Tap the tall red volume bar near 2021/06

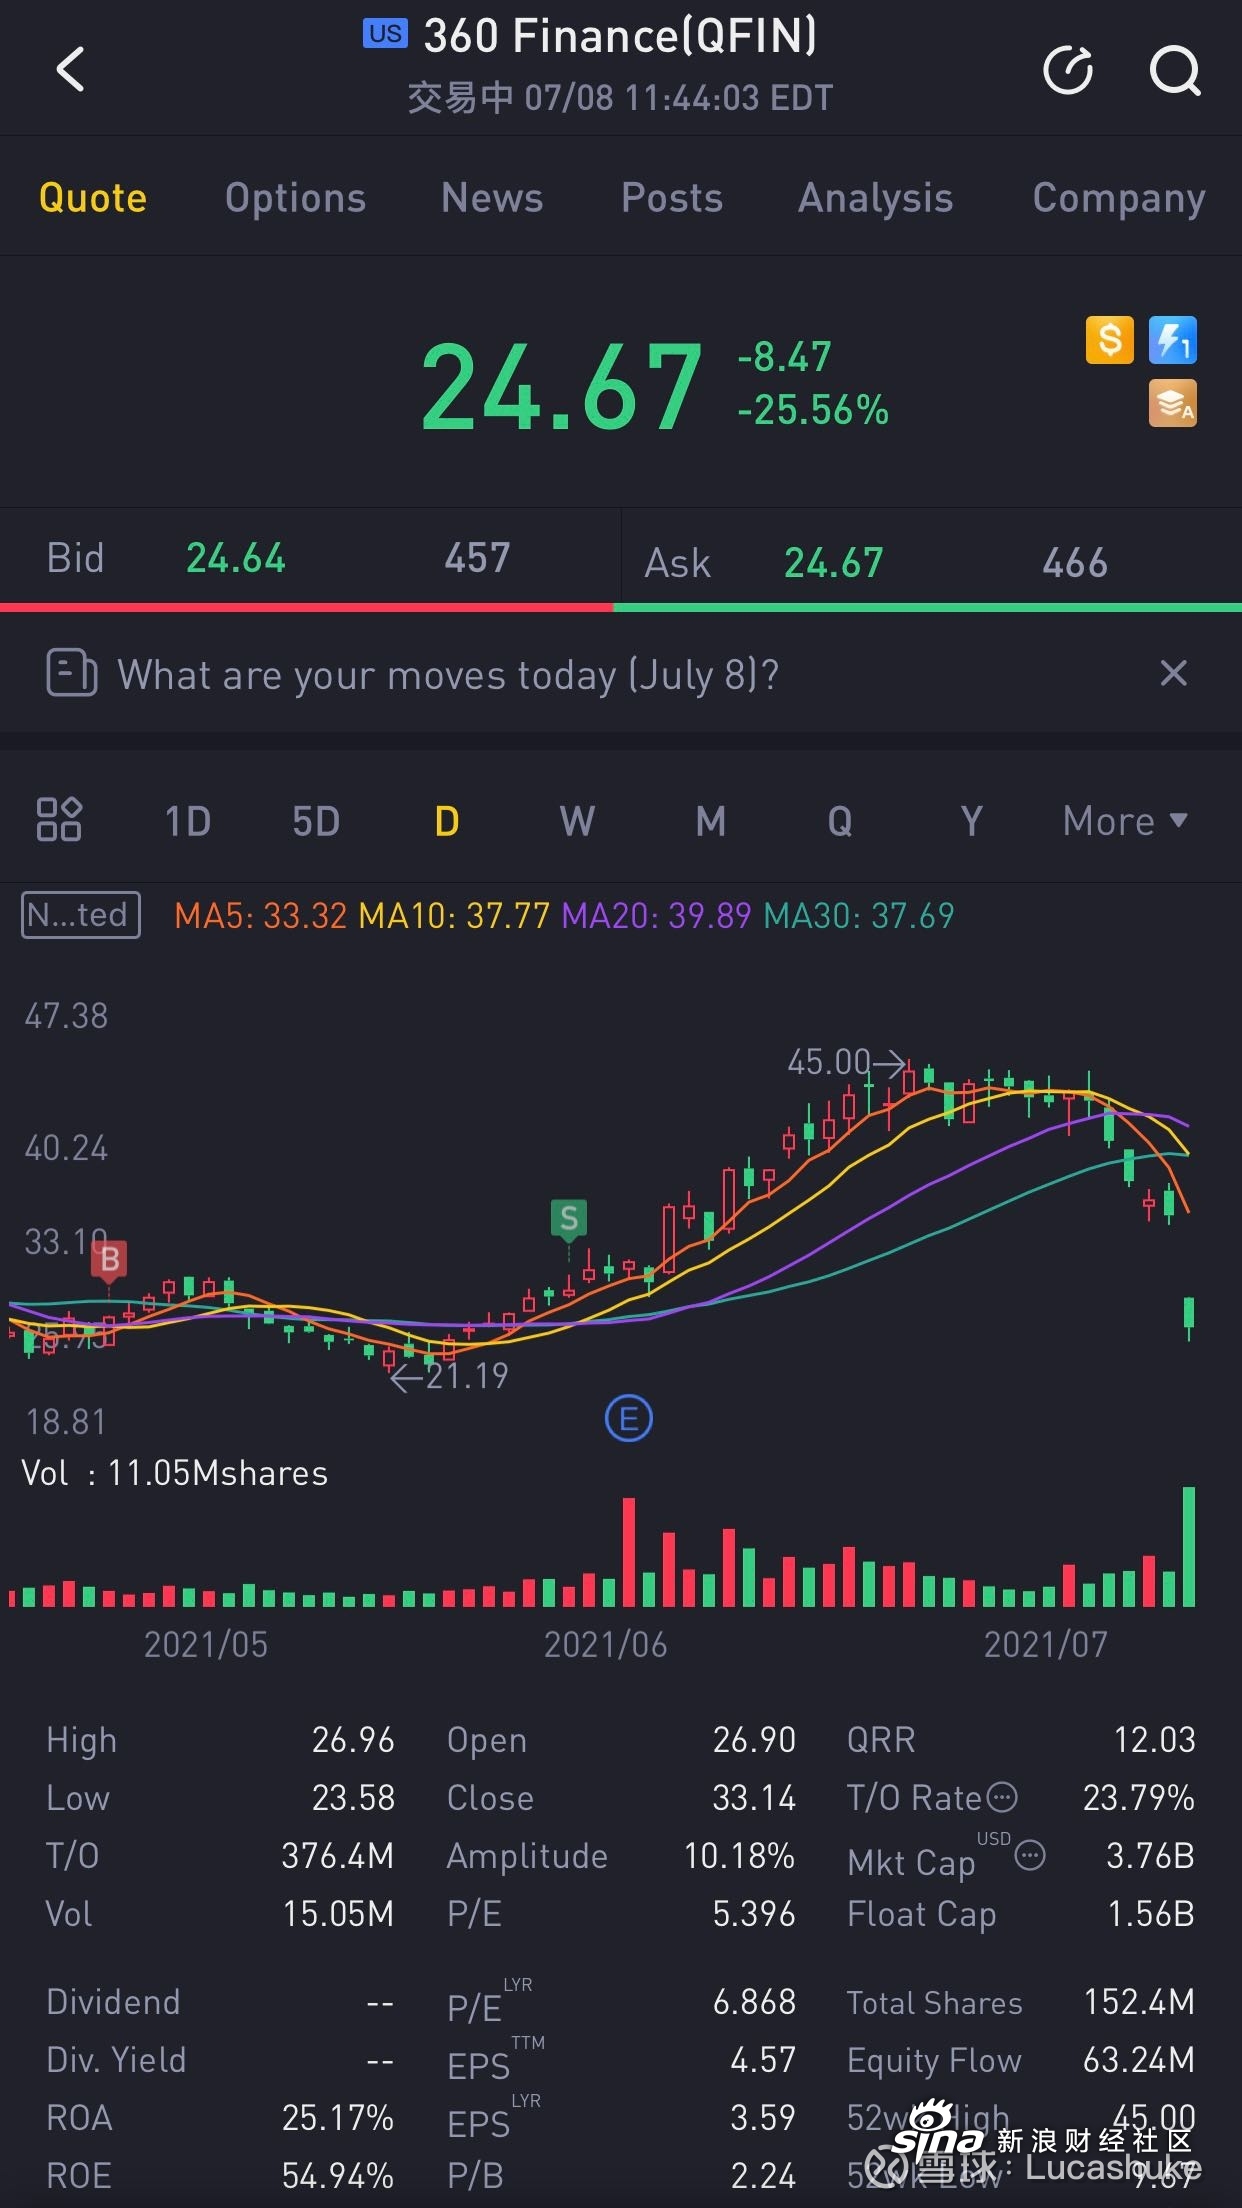[x=629, y=1551]
